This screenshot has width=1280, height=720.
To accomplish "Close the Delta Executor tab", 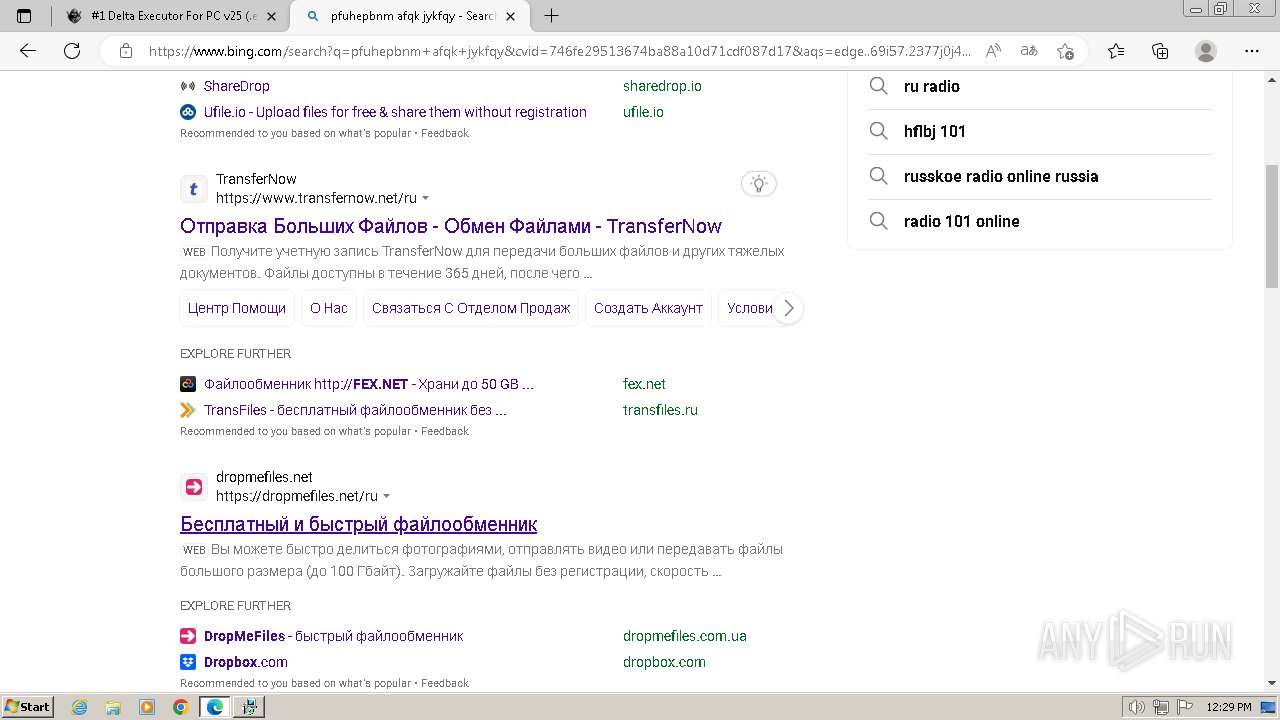I will tap(271, 16).
